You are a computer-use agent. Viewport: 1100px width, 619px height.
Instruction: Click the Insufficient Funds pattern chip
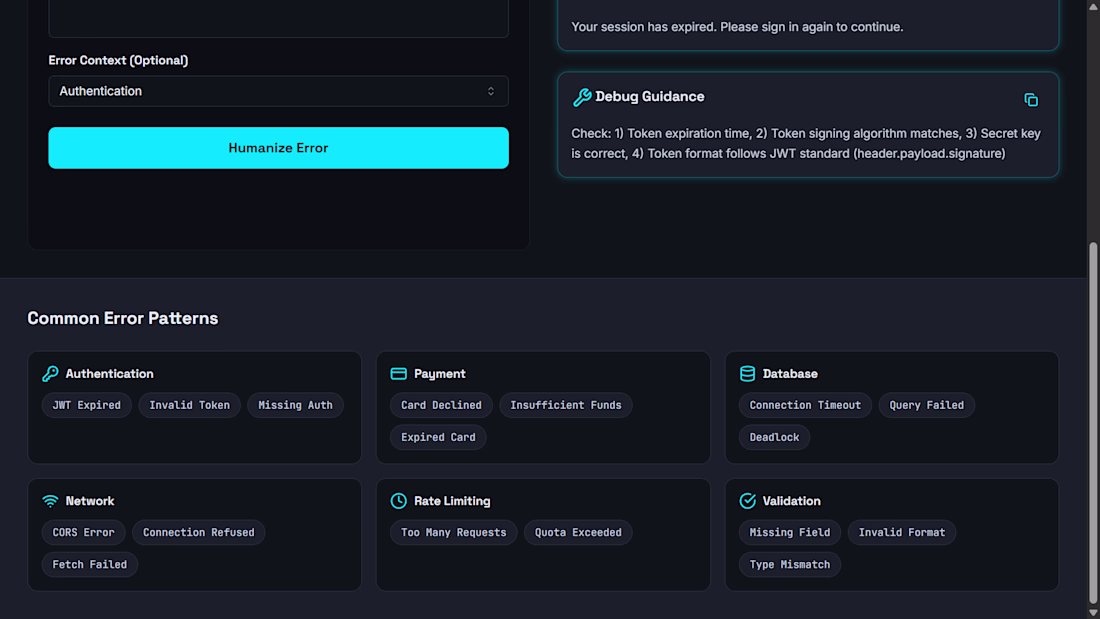click(565, 405)
